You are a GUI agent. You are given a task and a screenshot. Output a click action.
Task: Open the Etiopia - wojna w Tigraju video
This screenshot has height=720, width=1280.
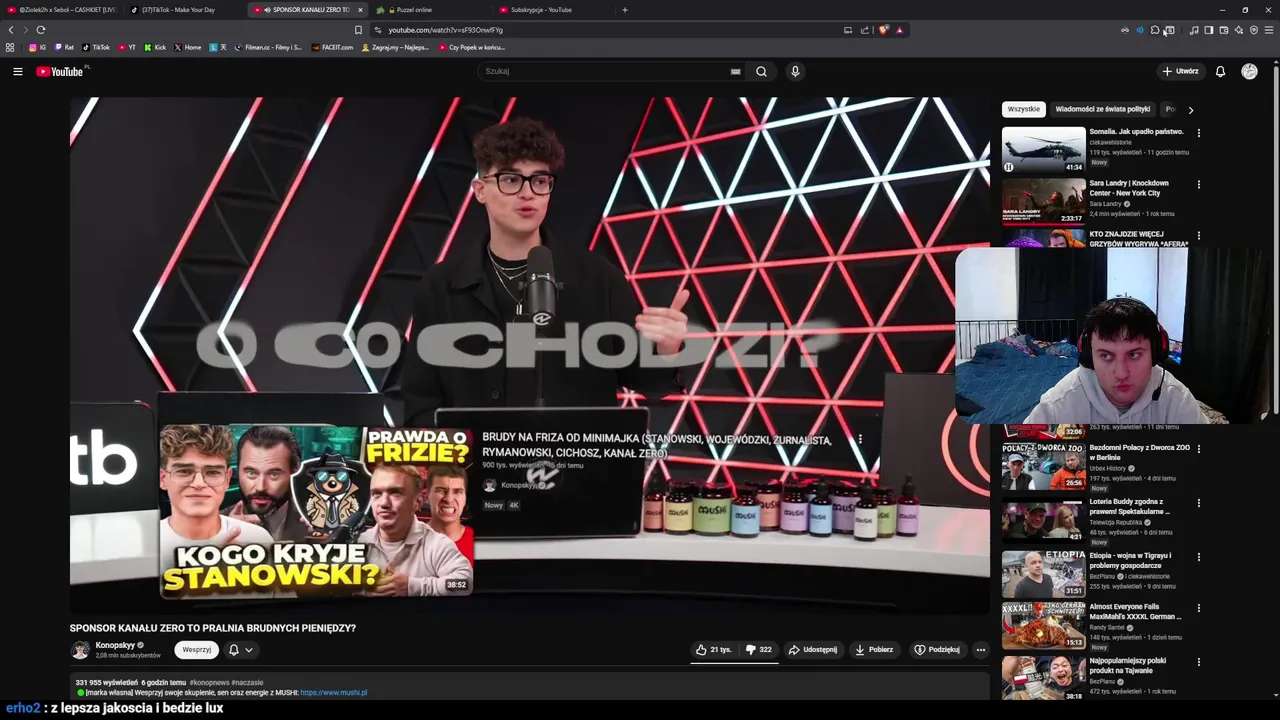coord(1043,573)
